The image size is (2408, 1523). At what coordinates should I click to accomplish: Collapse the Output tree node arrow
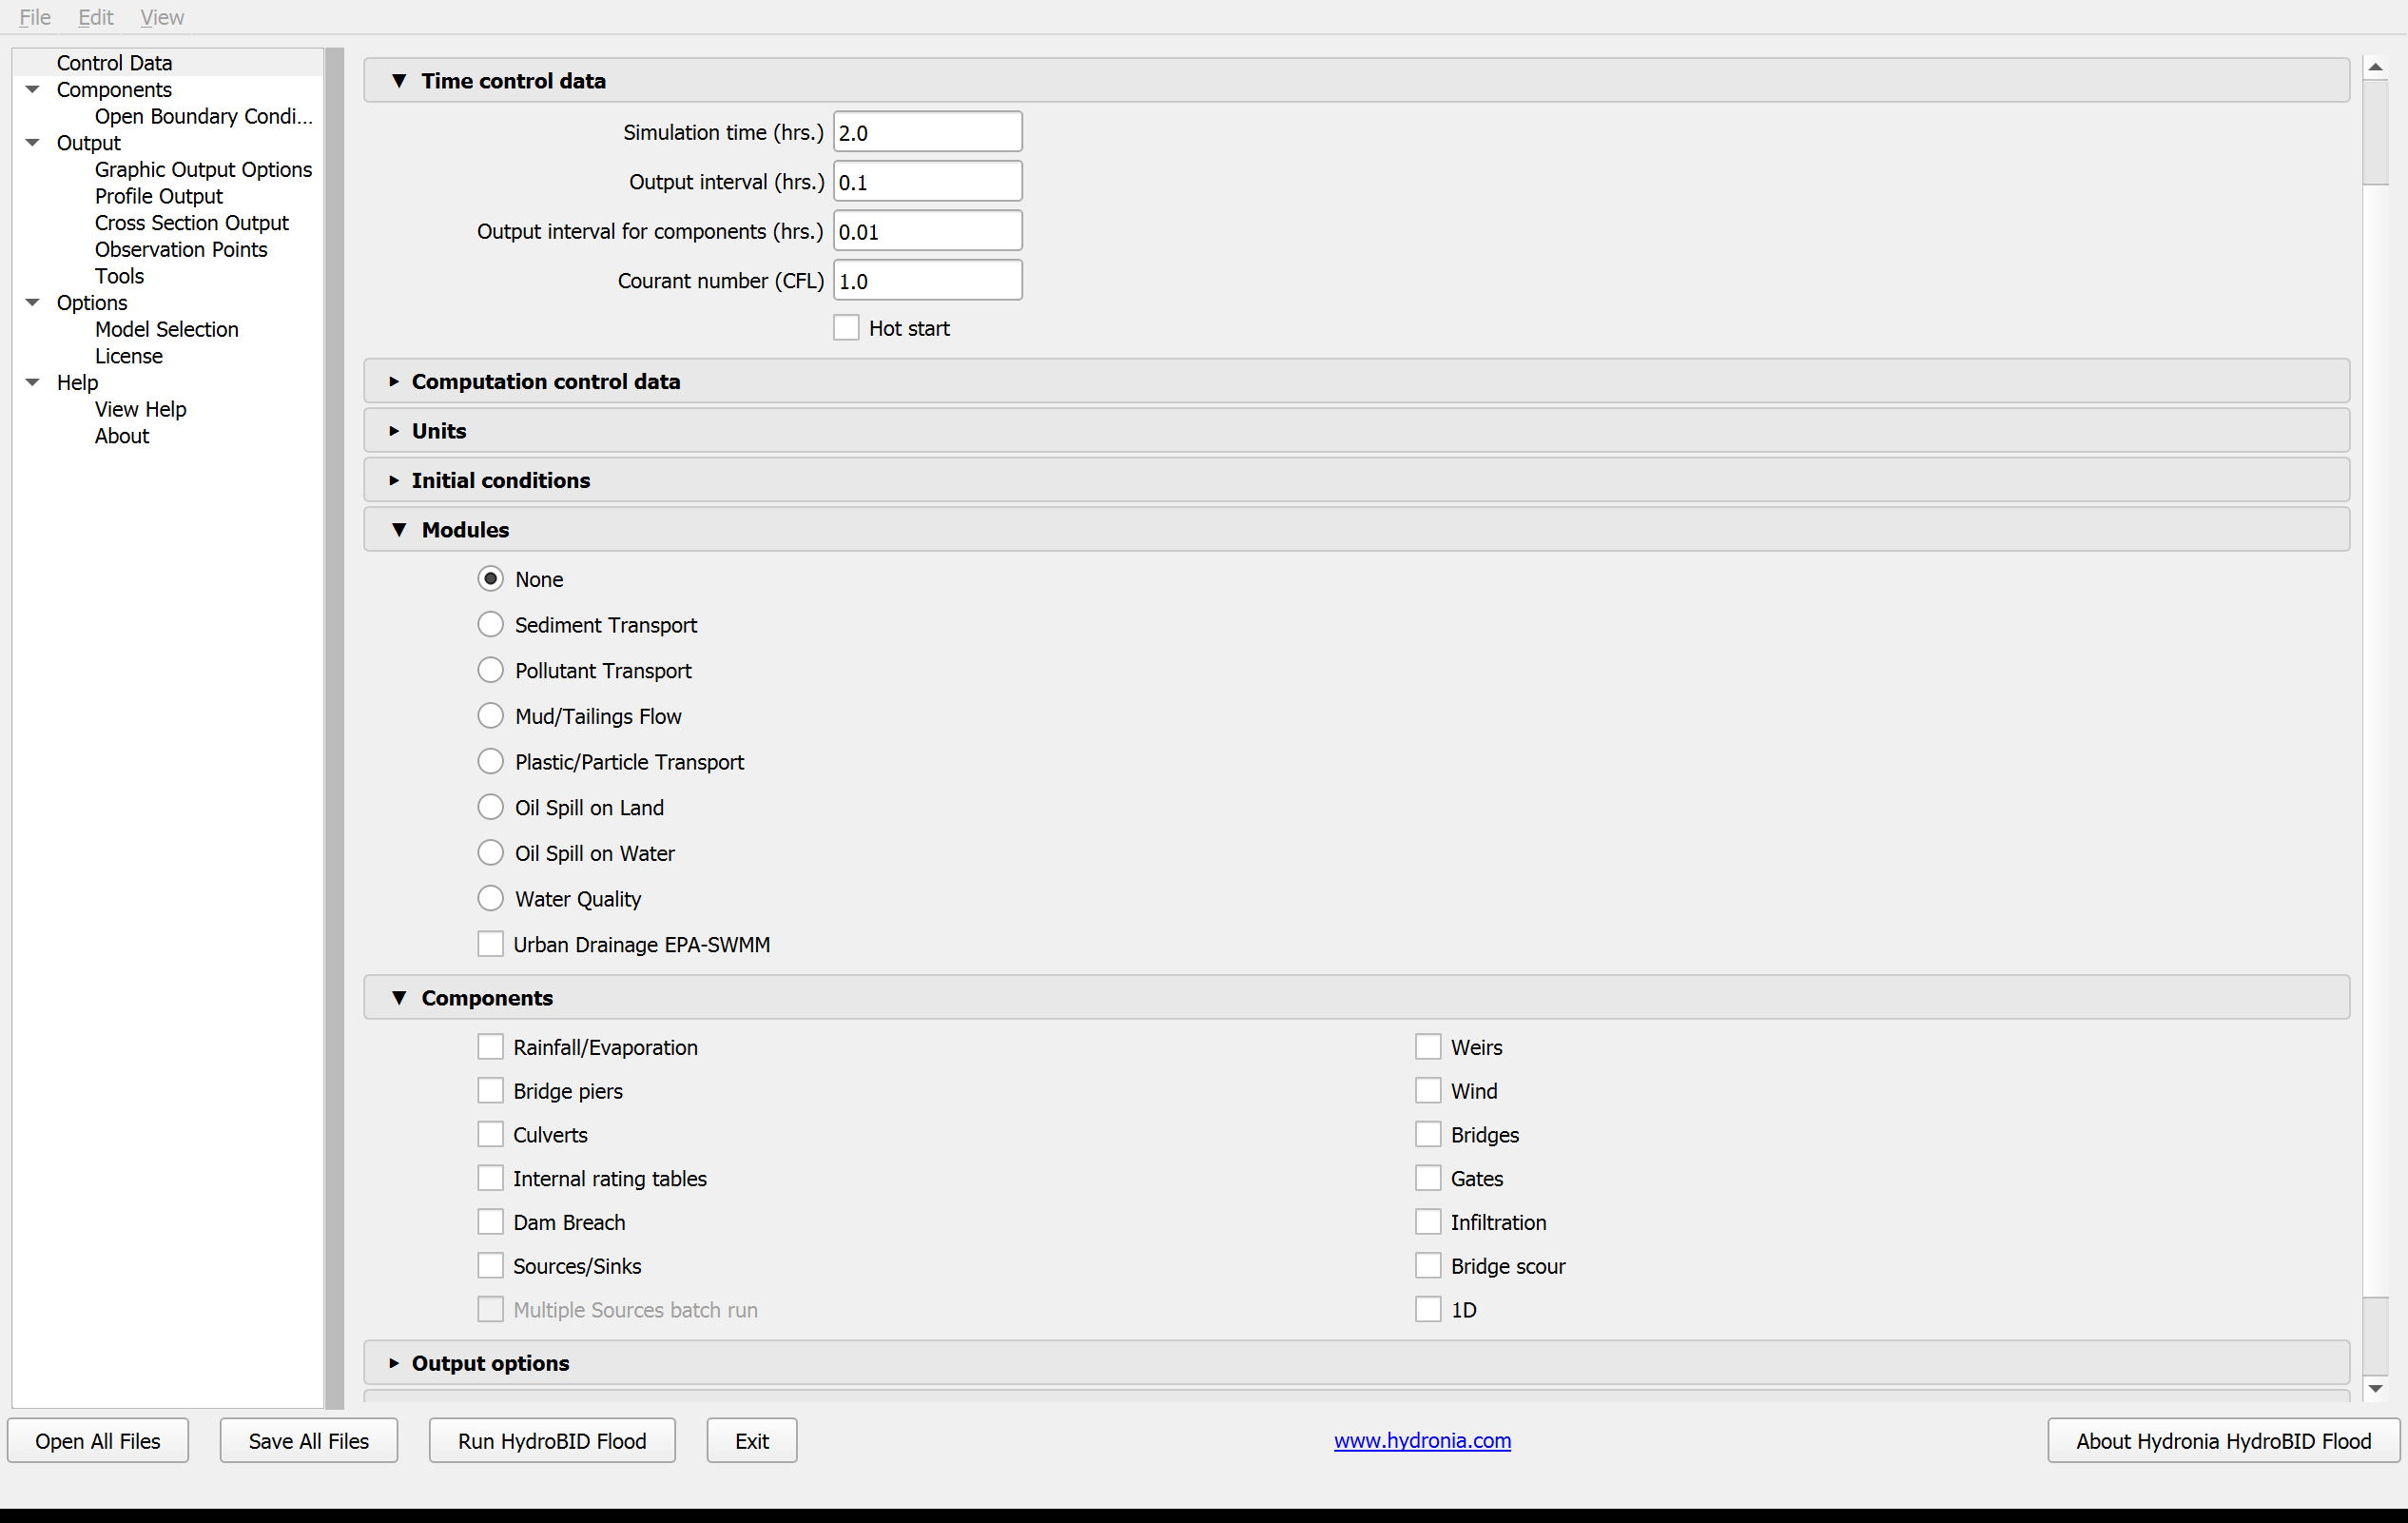(x=32, y=143)
